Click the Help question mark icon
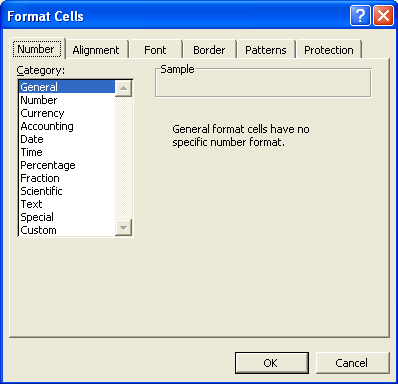The width and height of the screenshot is (398, 384). coord(360,16)
